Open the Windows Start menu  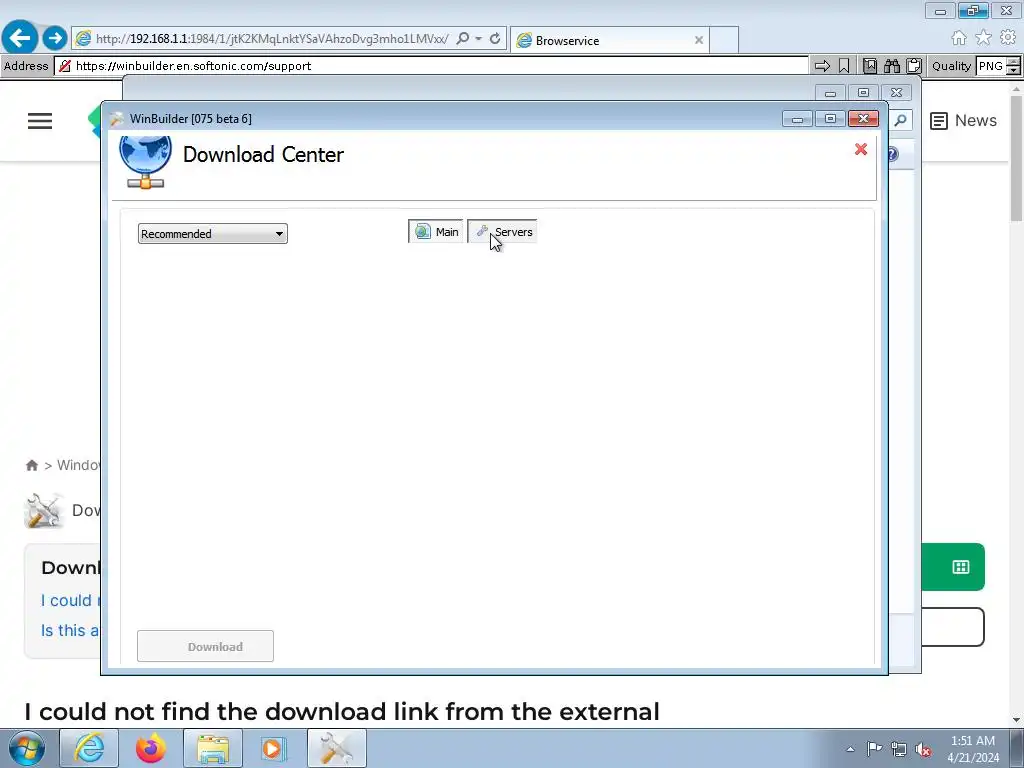27,748
